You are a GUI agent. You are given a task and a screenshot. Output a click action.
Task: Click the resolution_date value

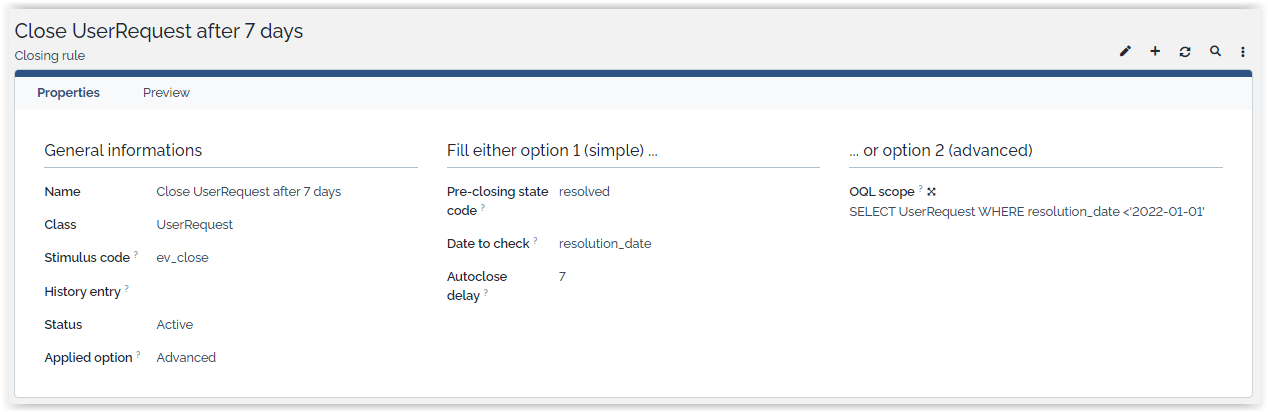point(605,243)
